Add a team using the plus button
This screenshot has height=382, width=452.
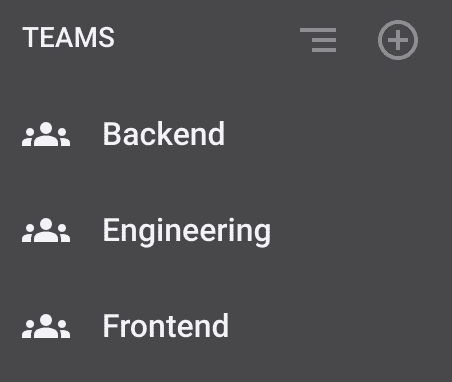click(x=398, y=40)
